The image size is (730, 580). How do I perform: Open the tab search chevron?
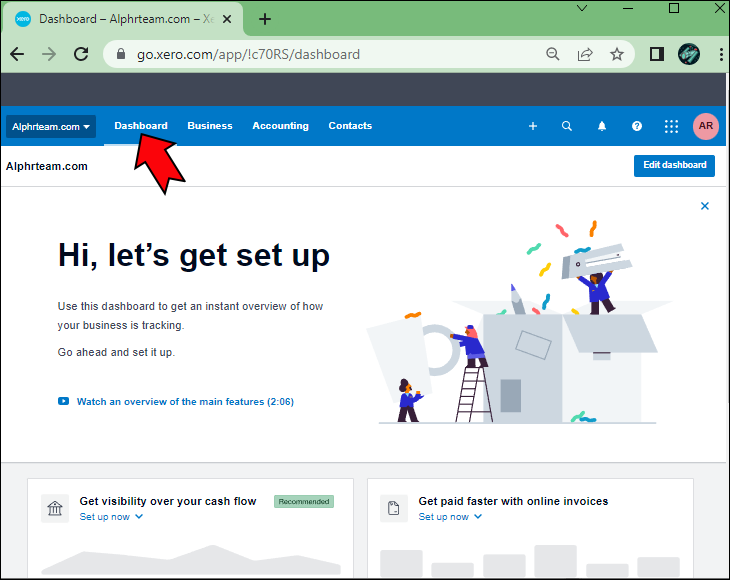pos(582,8)
